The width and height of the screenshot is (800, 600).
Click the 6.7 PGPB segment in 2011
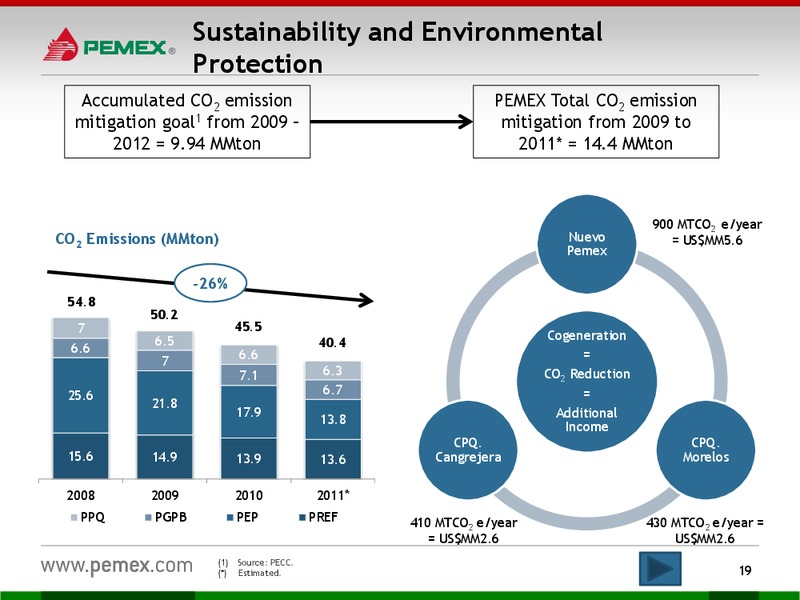point(333,390)
